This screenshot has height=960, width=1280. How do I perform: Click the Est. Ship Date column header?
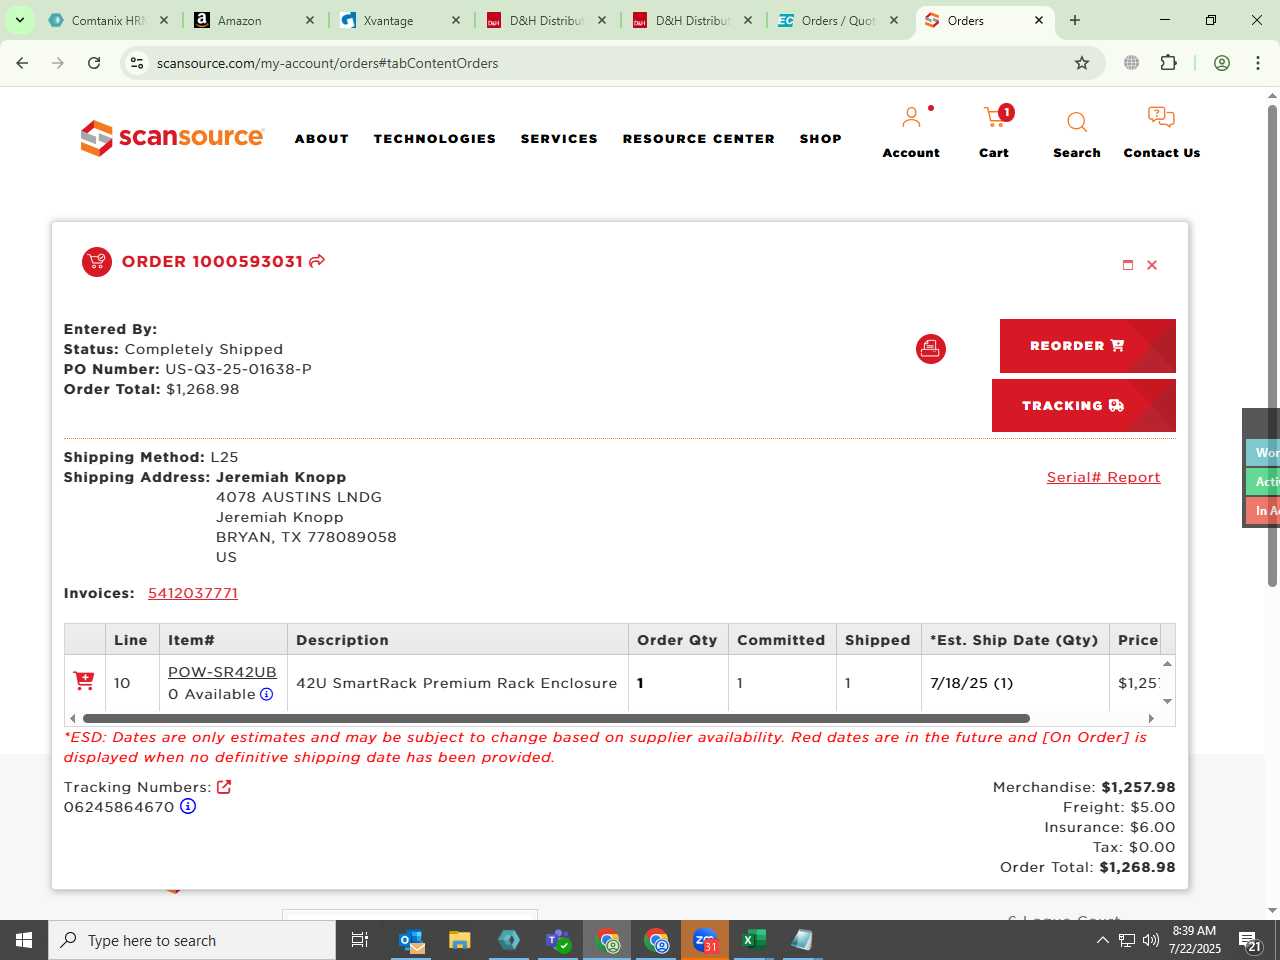pyautogui.click(x=1014, y=640)
